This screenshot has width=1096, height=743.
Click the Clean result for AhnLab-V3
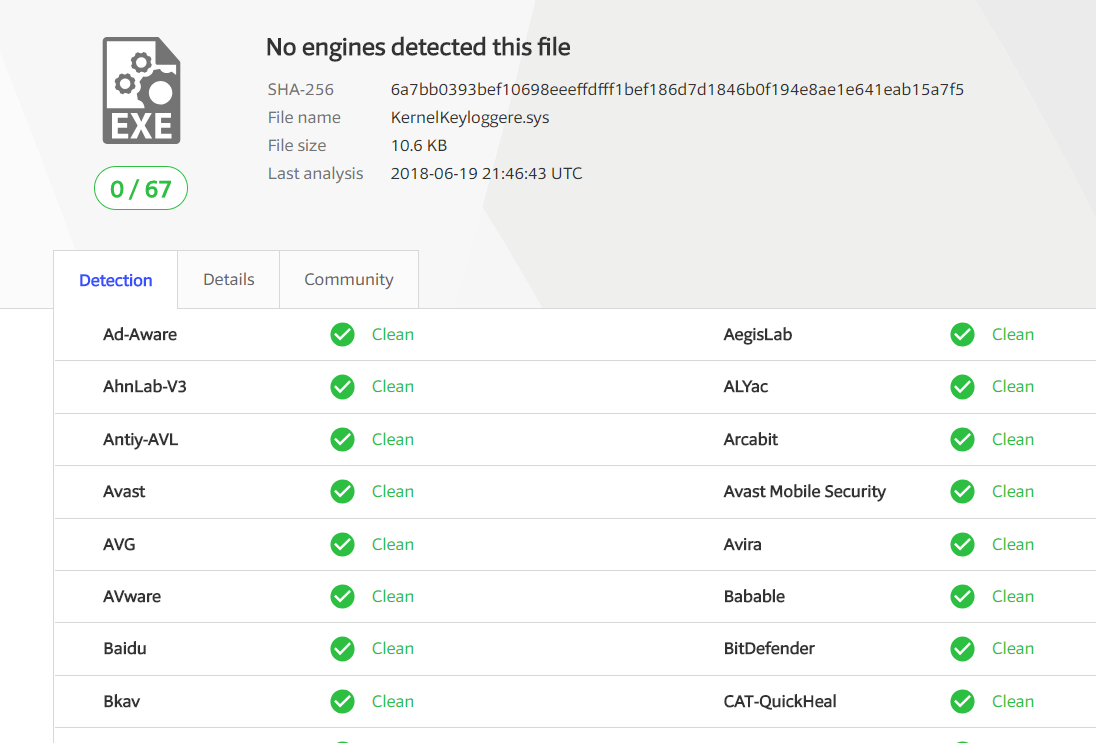coord(393,387)
